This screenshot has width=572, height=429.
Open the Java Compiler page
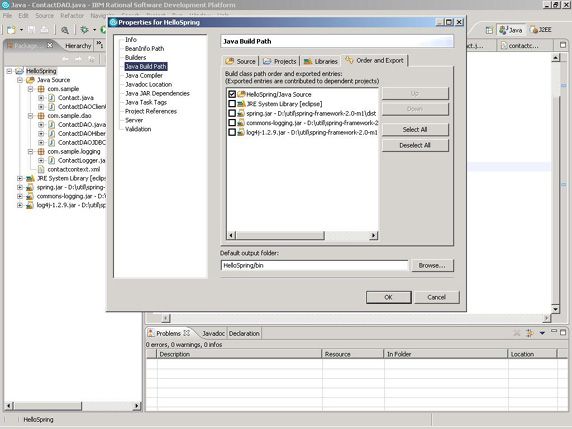[x=144, y=76]
